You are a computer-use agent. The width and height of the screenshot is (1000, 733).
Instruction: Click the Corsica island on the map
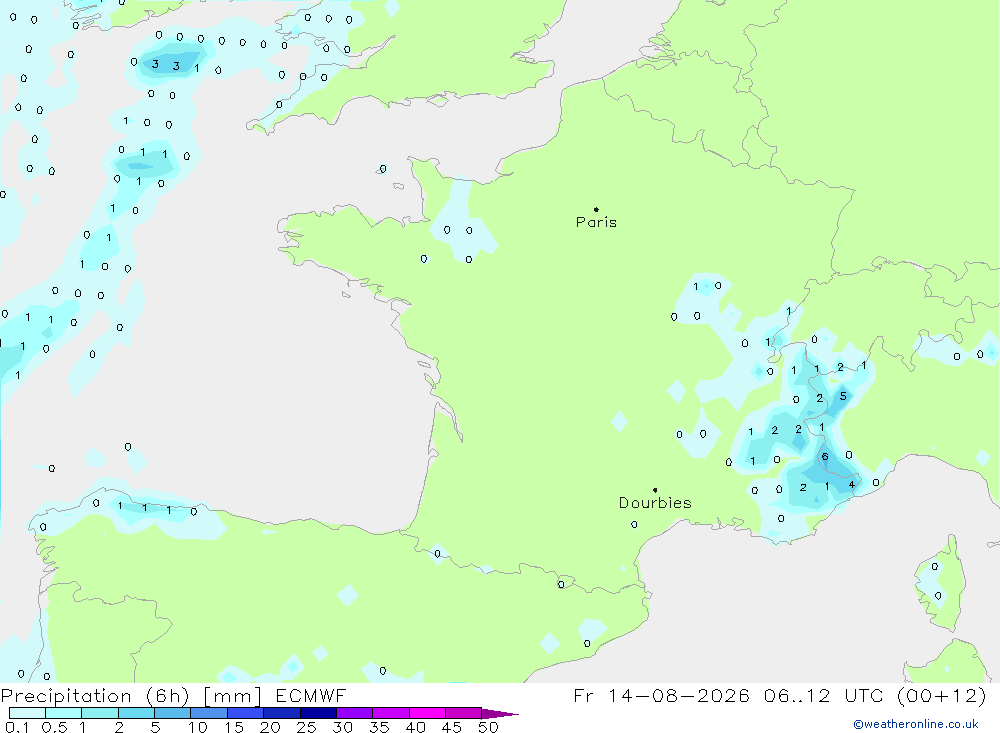click(938, 584)
